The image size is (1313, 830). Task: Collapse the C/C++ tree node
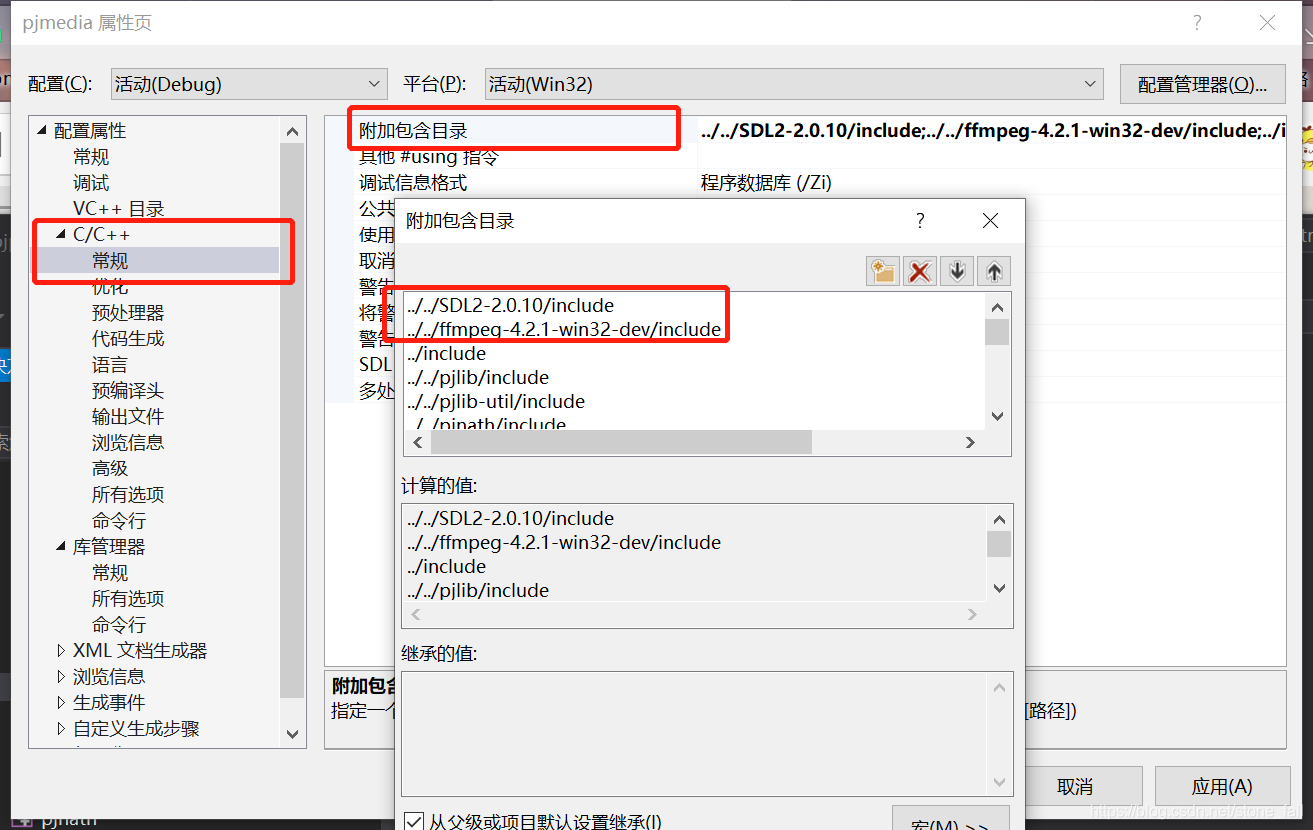(x=61, y=235)
